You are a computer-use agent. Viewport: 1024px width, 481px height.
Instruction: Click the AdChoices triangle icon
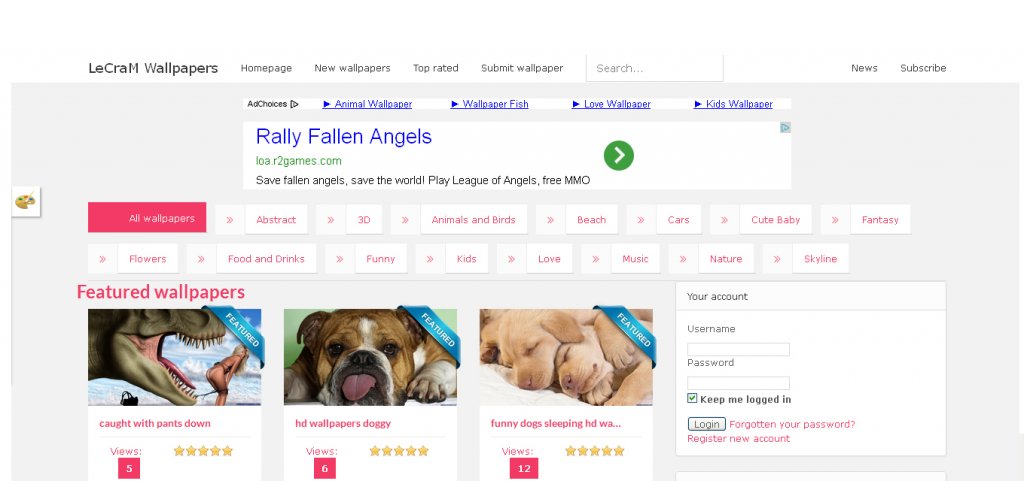pyautogui.click(x=294, y=104)
